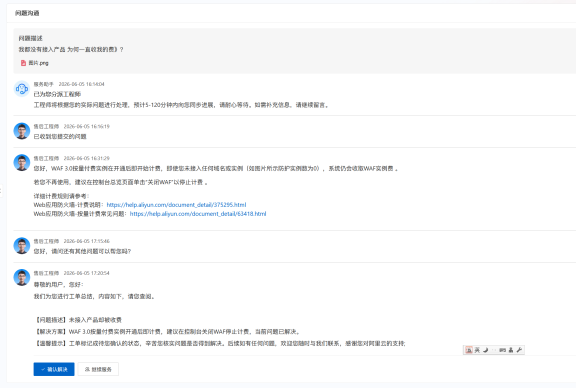576x388 pixels.
Task: Click the 17:15:46 message asking about other questions
Action: pyautogui.click(x=82, y=251)
